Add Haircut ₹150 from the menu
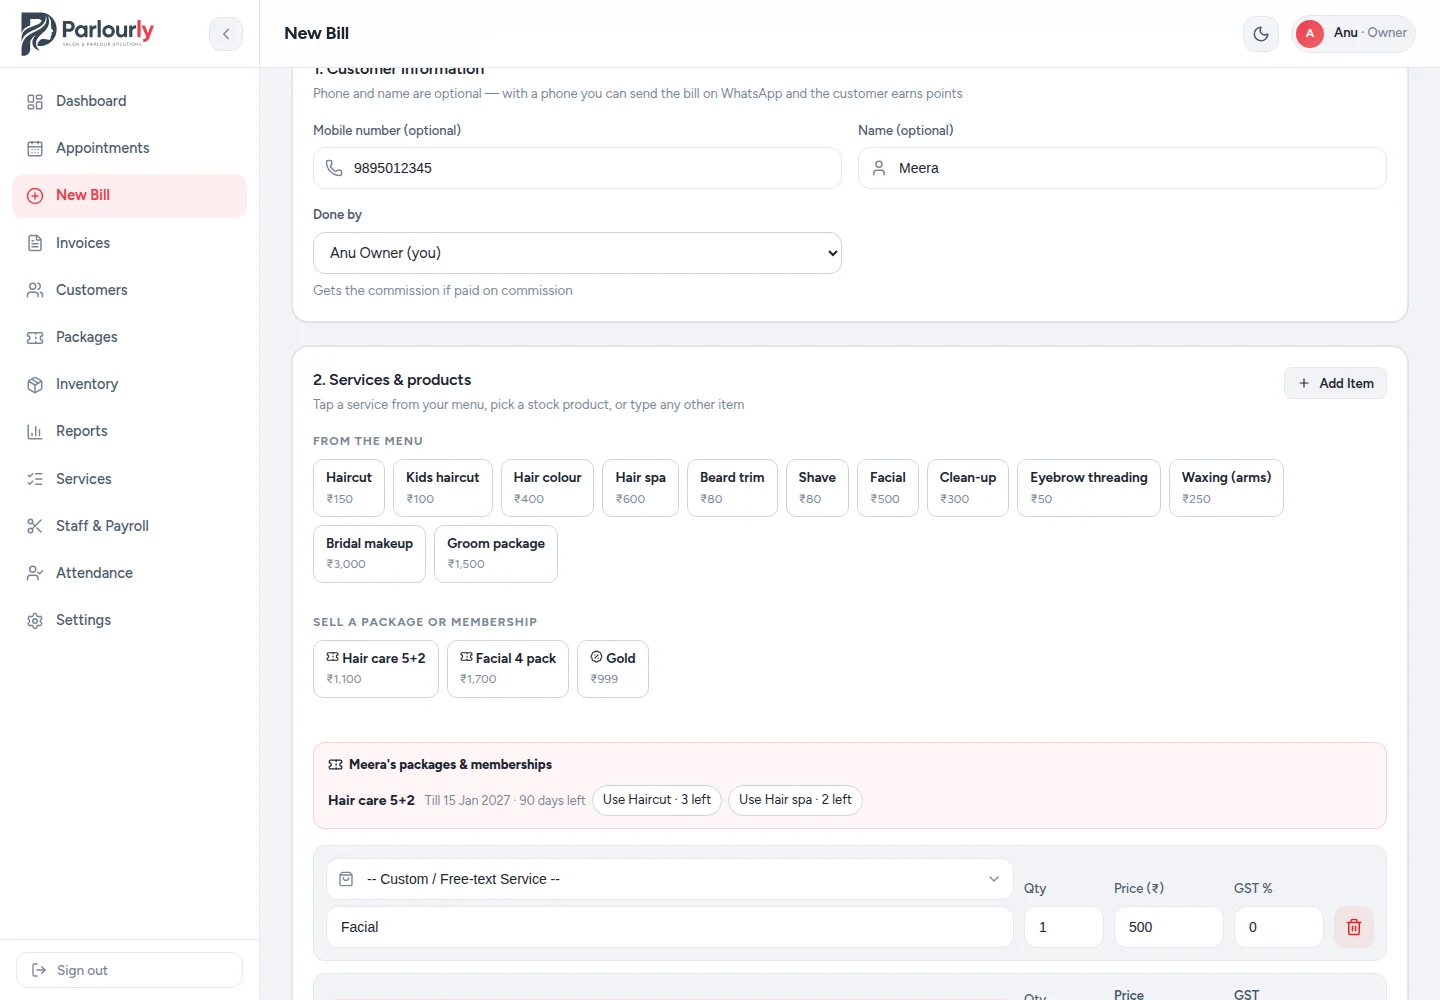1440x1000 pixels. click(x=349, y=488)
